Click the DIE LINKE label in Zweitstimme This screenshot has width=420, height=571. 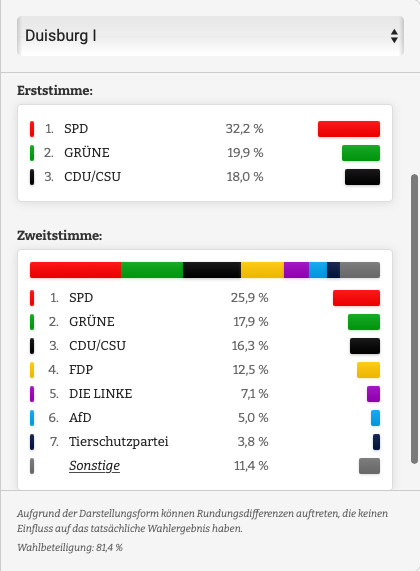[101, 394]
